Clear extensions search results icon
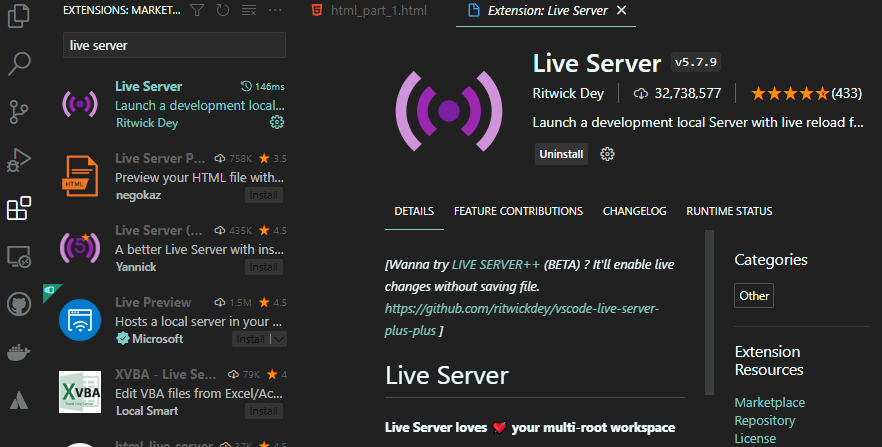Image resolution: width=882 pixels, height=447 pixels. (249, 10)
